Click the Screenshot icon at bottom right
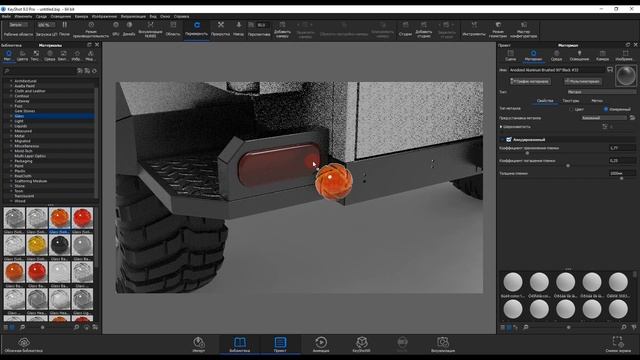The image size is (640, 360). (x=618, y=344)
